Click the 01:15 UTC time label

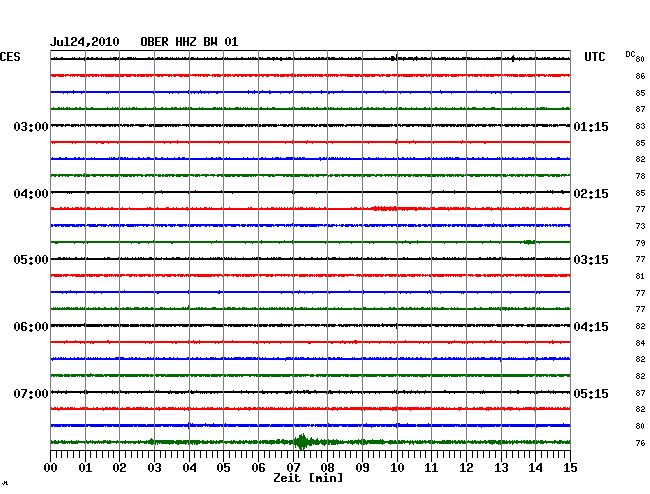591,126
